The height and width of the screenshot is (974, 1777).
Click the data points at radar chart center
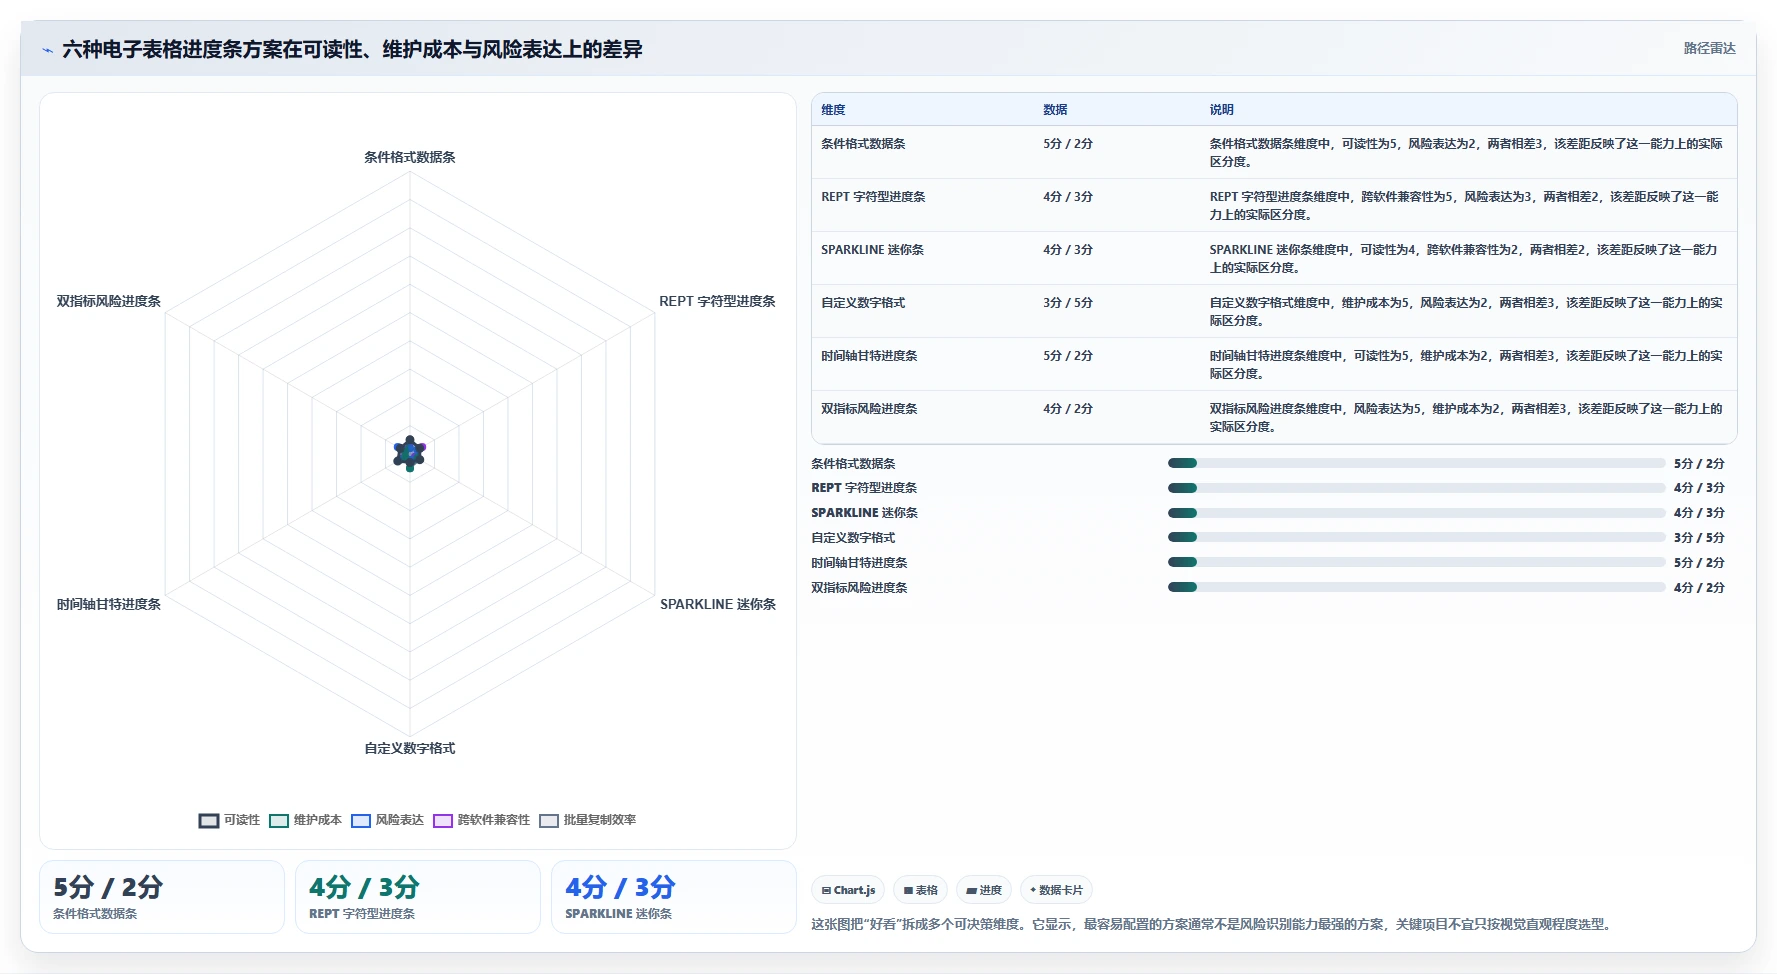click(x=410, y=453)
